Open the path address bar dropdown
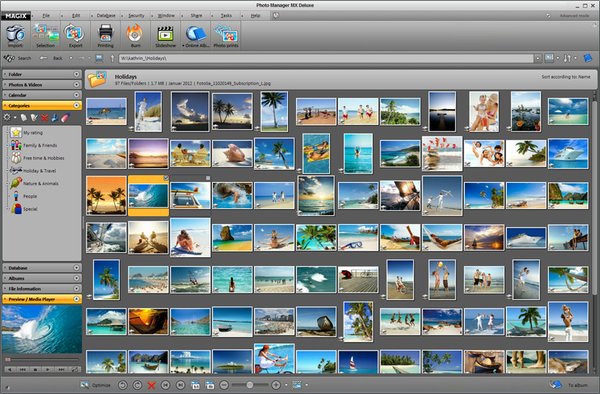 pos(538,58)
